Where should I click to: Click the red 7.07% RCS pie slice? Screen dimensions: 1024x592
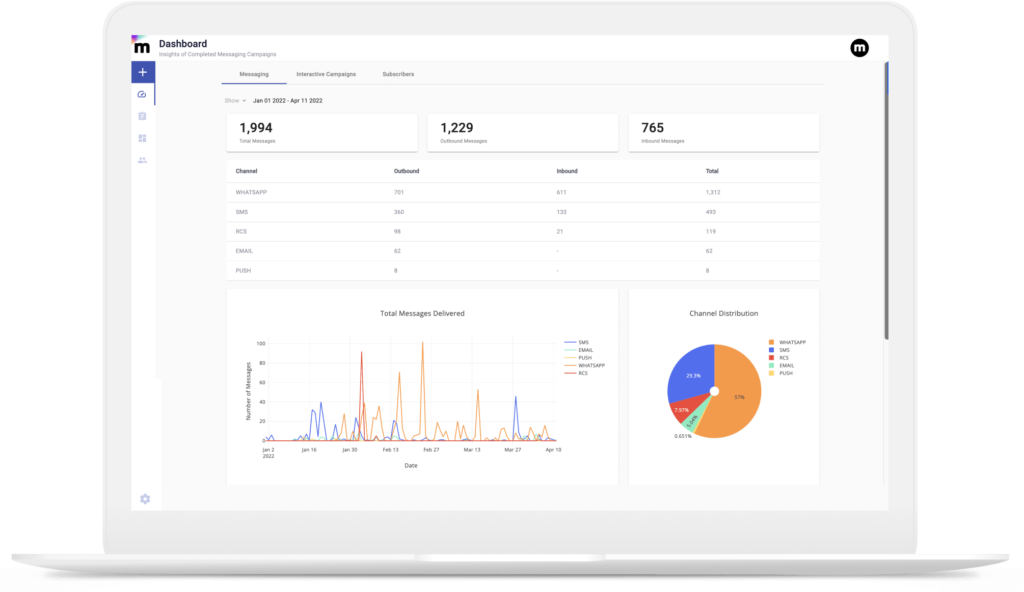coord(684,409)
